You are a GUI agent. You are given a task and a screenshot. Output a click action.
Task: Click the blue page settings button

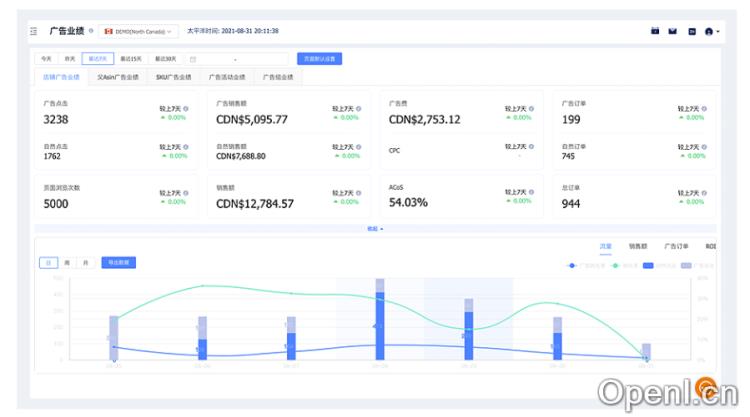click(320, 59)
